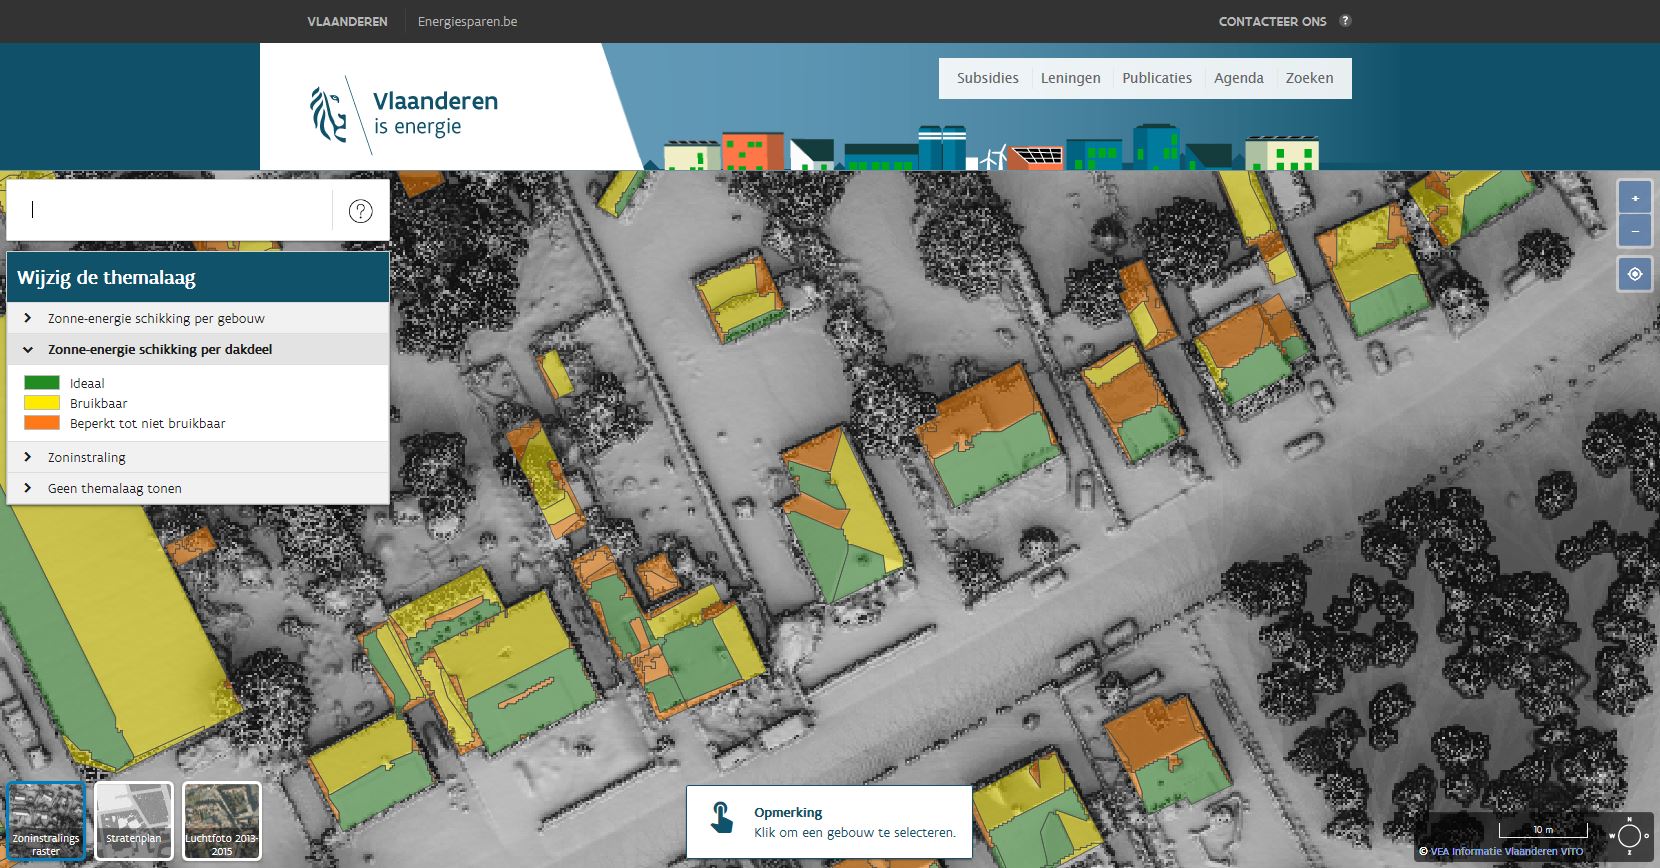
Task: Open the Publicaties menu item
Action: pyautogui.click(x=1157, y=78)
